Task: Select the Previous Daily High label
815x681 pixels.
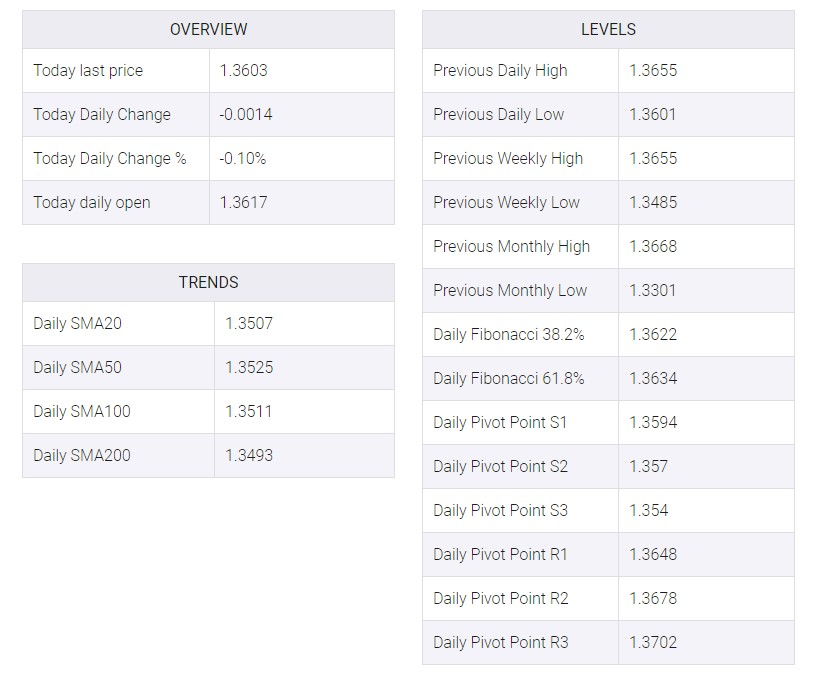Action: [500, 70]
